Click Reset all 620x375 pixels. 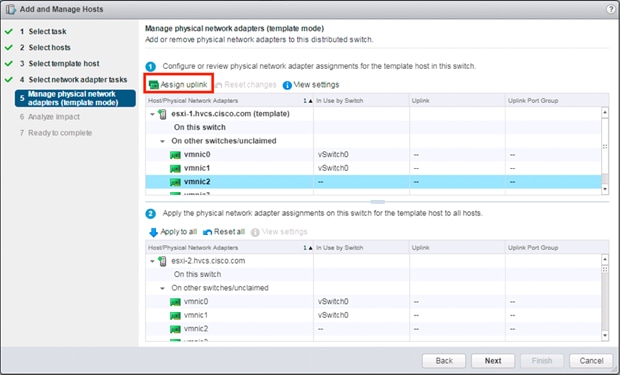click(x=224, y=232)
